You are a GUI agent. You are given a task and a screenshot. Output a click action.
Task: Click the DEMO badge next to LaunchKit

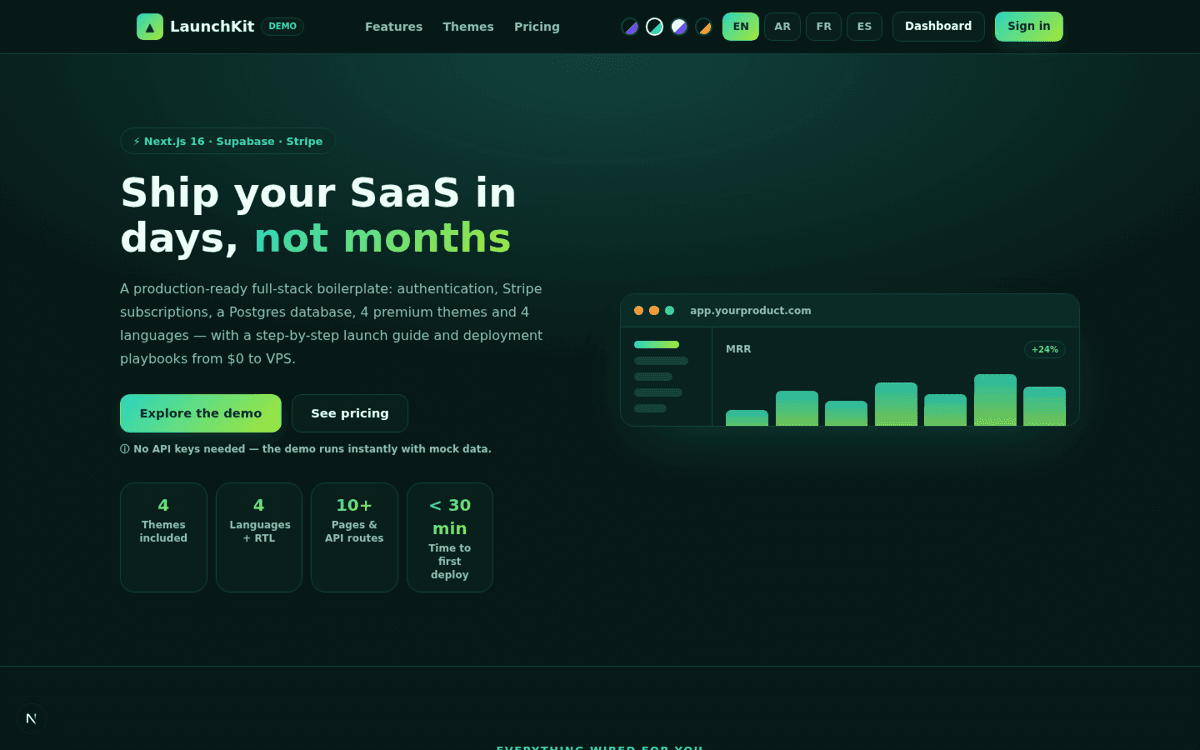283,27
